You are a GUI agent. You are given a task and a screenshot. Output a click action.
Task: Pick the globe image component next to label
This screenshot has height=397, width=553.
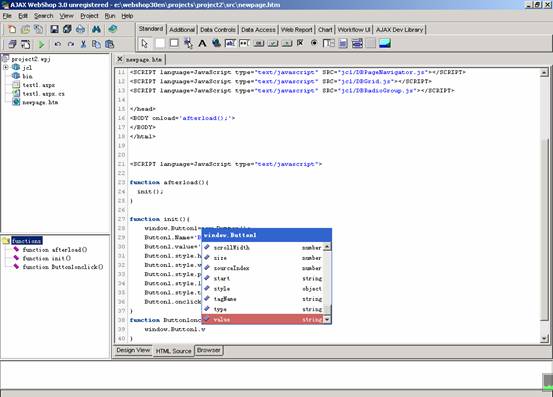(216, 43)
